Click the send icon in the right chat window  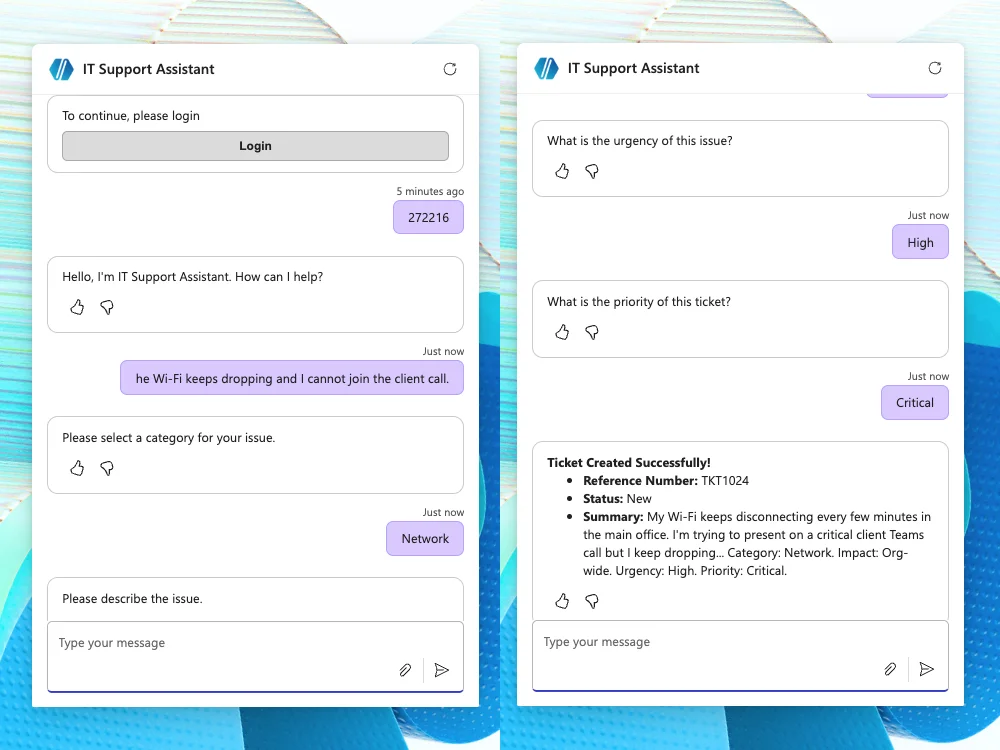click(926, 668)
